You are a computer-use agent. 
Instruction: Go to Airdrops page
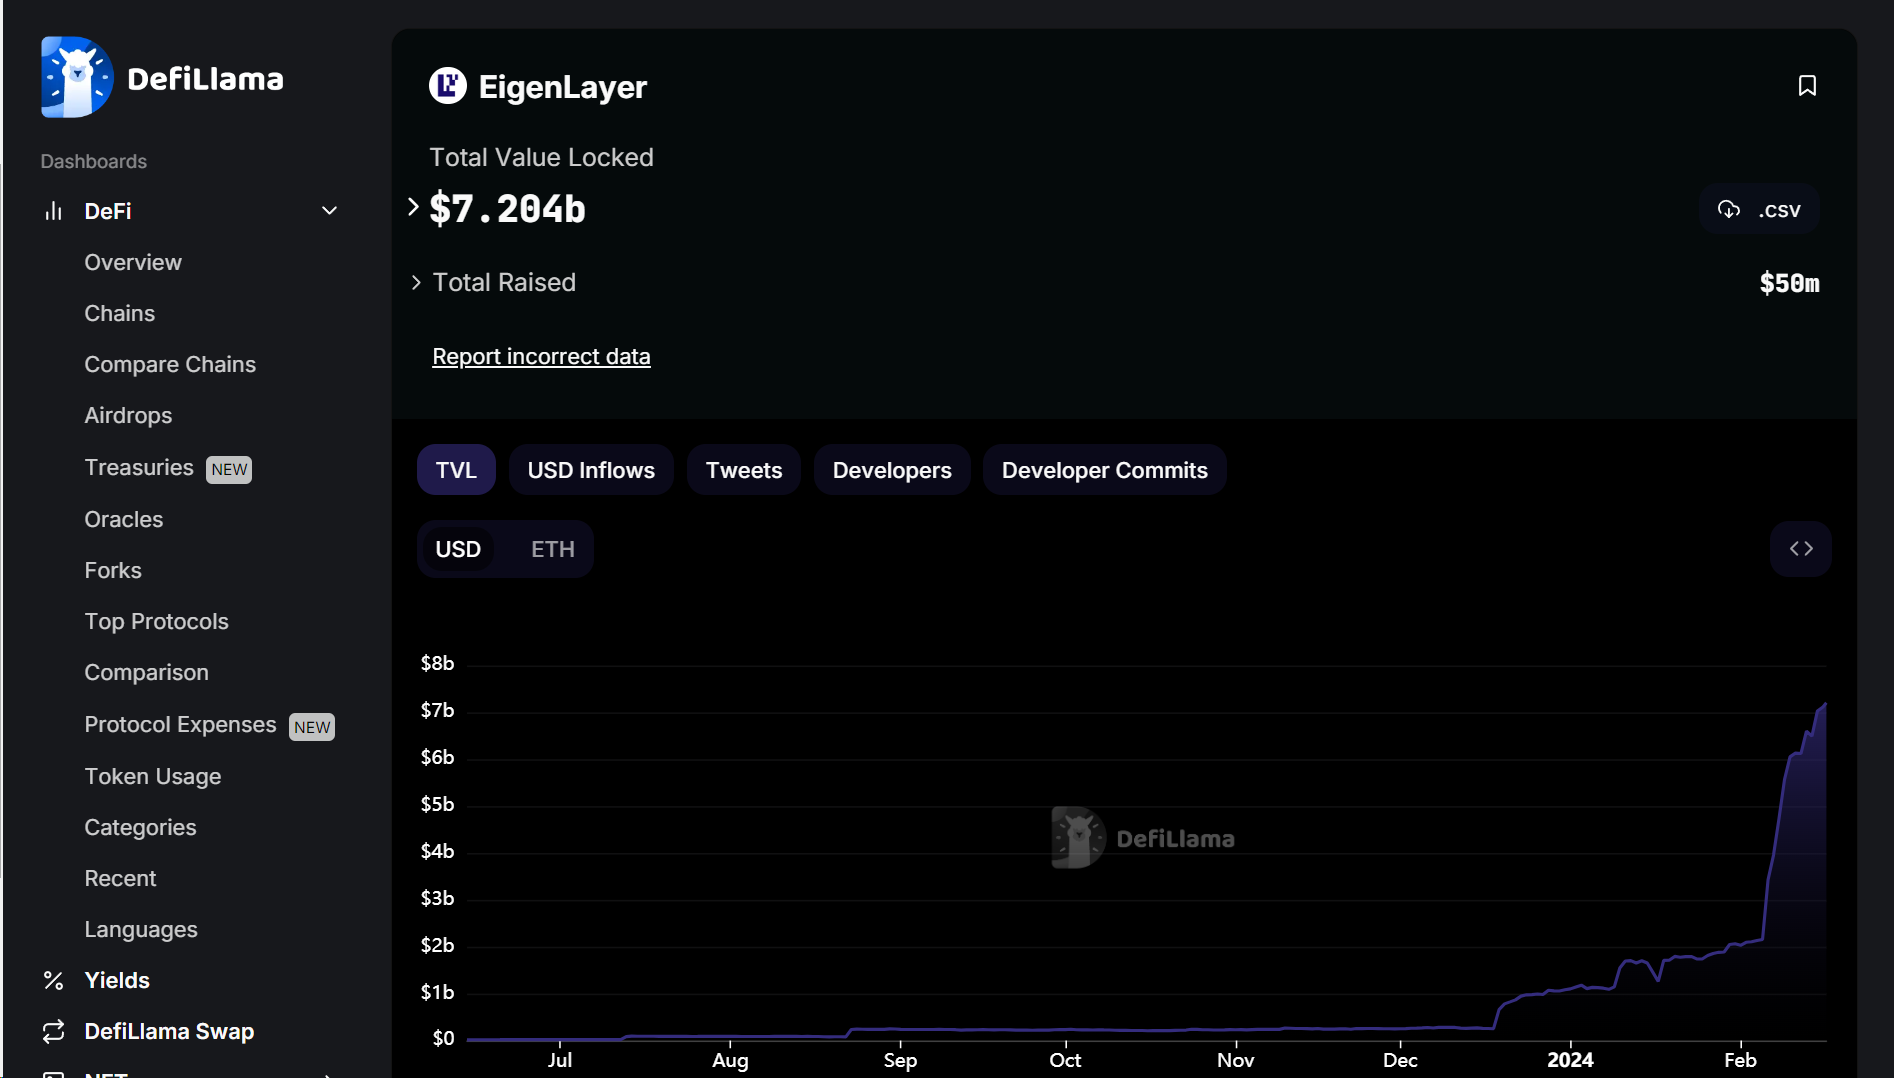coord(128,416)
